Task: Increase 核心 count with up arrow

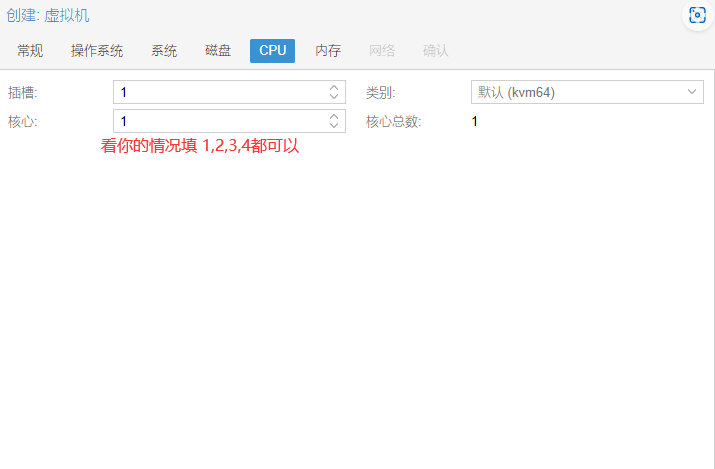Action: (334, 117)
